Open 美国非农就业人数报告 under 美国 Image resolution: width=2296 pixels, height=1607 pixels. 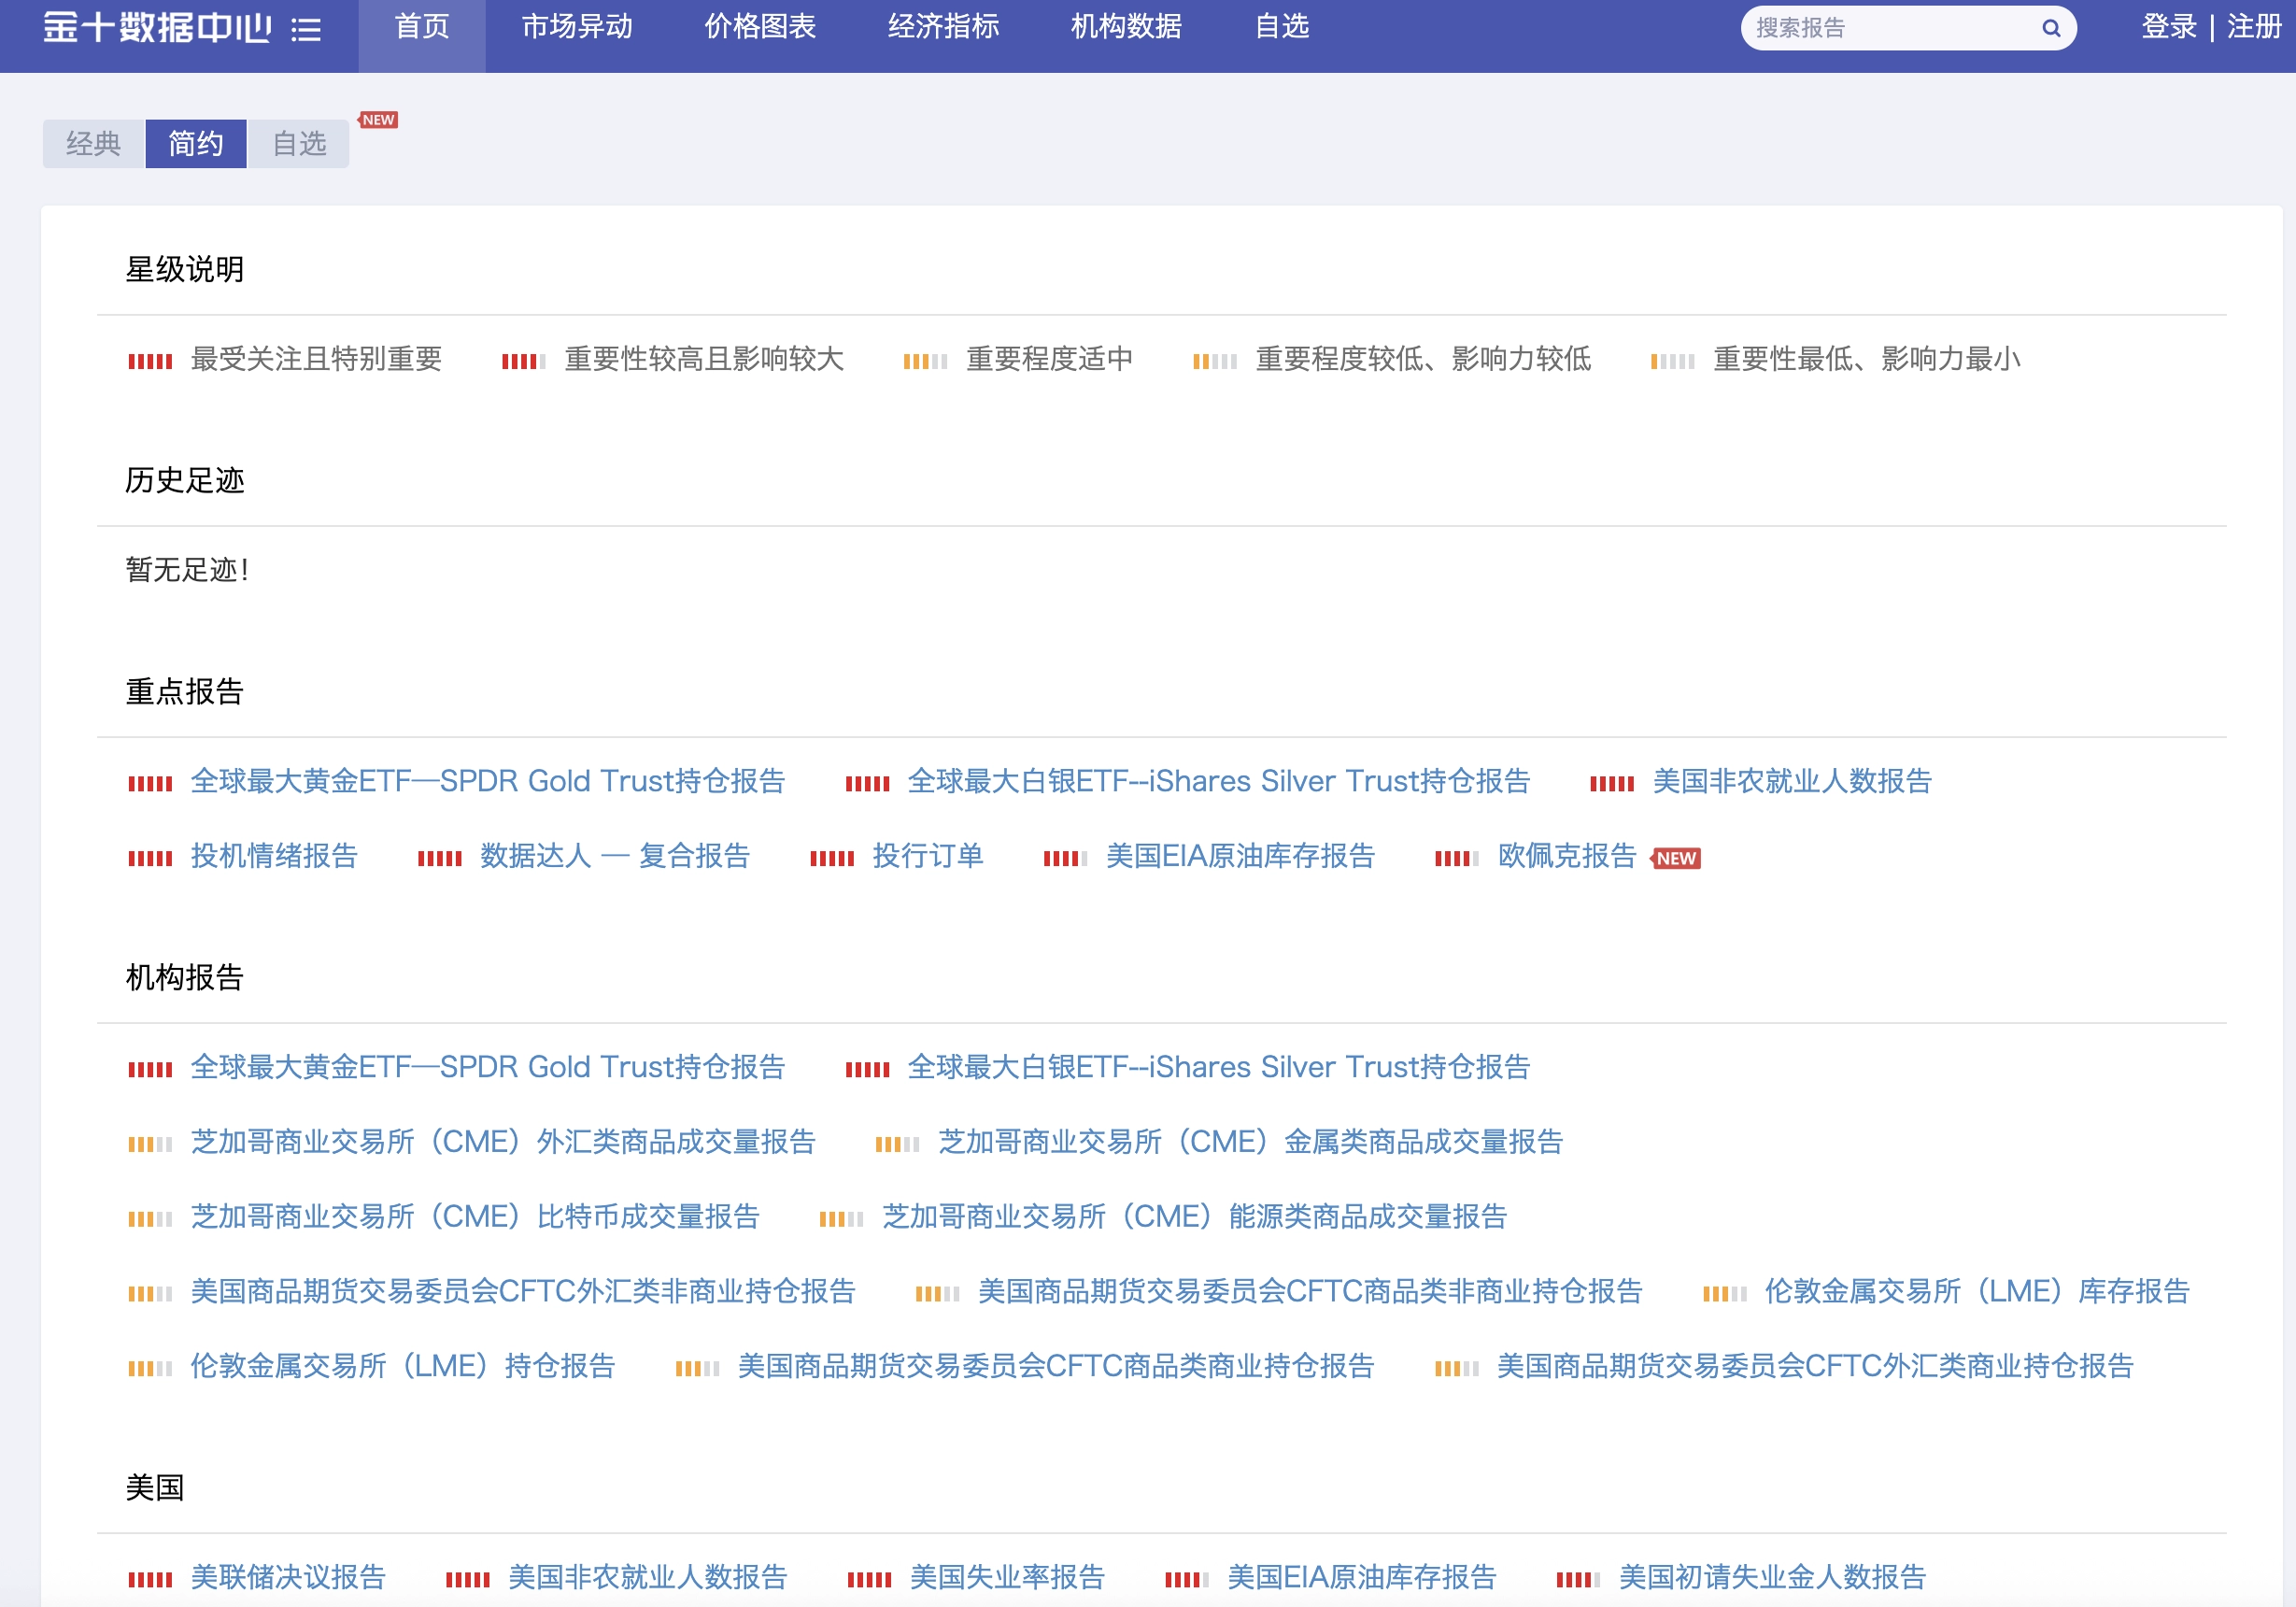pyautogui.click(x=648, y=1578)
